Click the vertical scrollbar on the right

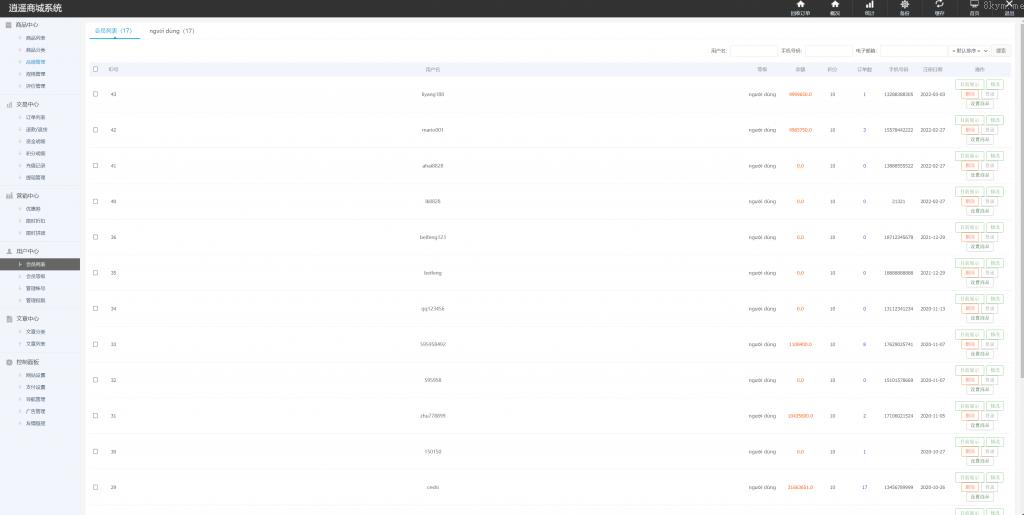(1020, 200)
